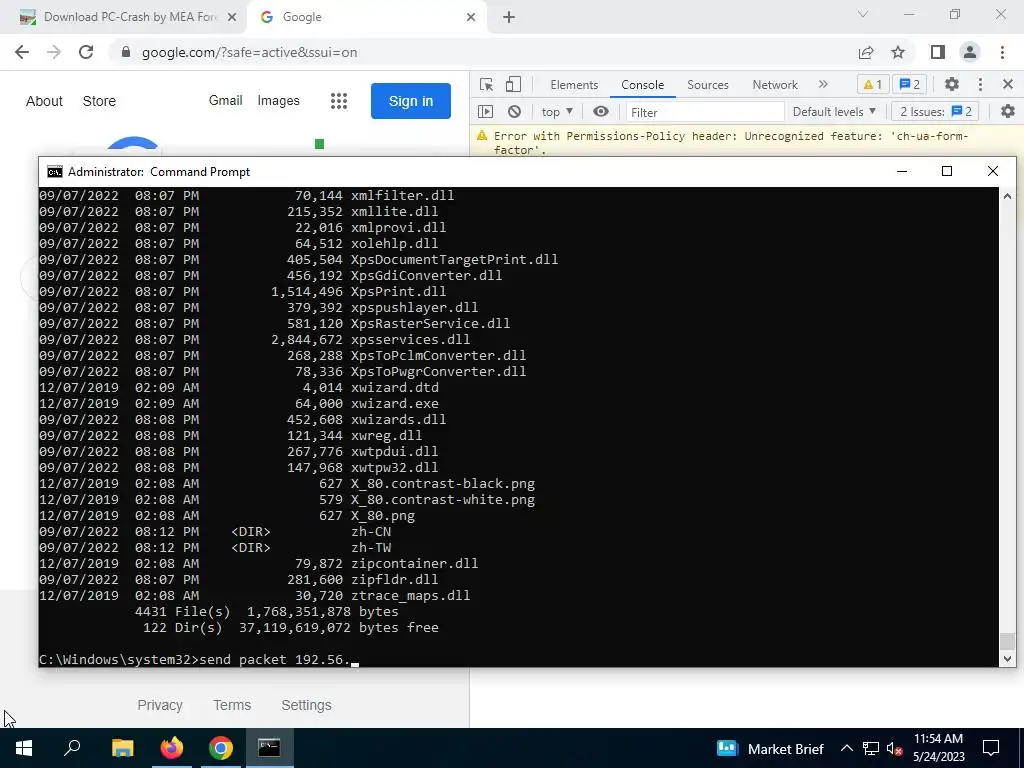Open the Privacy footer link
Screen dimensions: 1024x768
(160, 705)
